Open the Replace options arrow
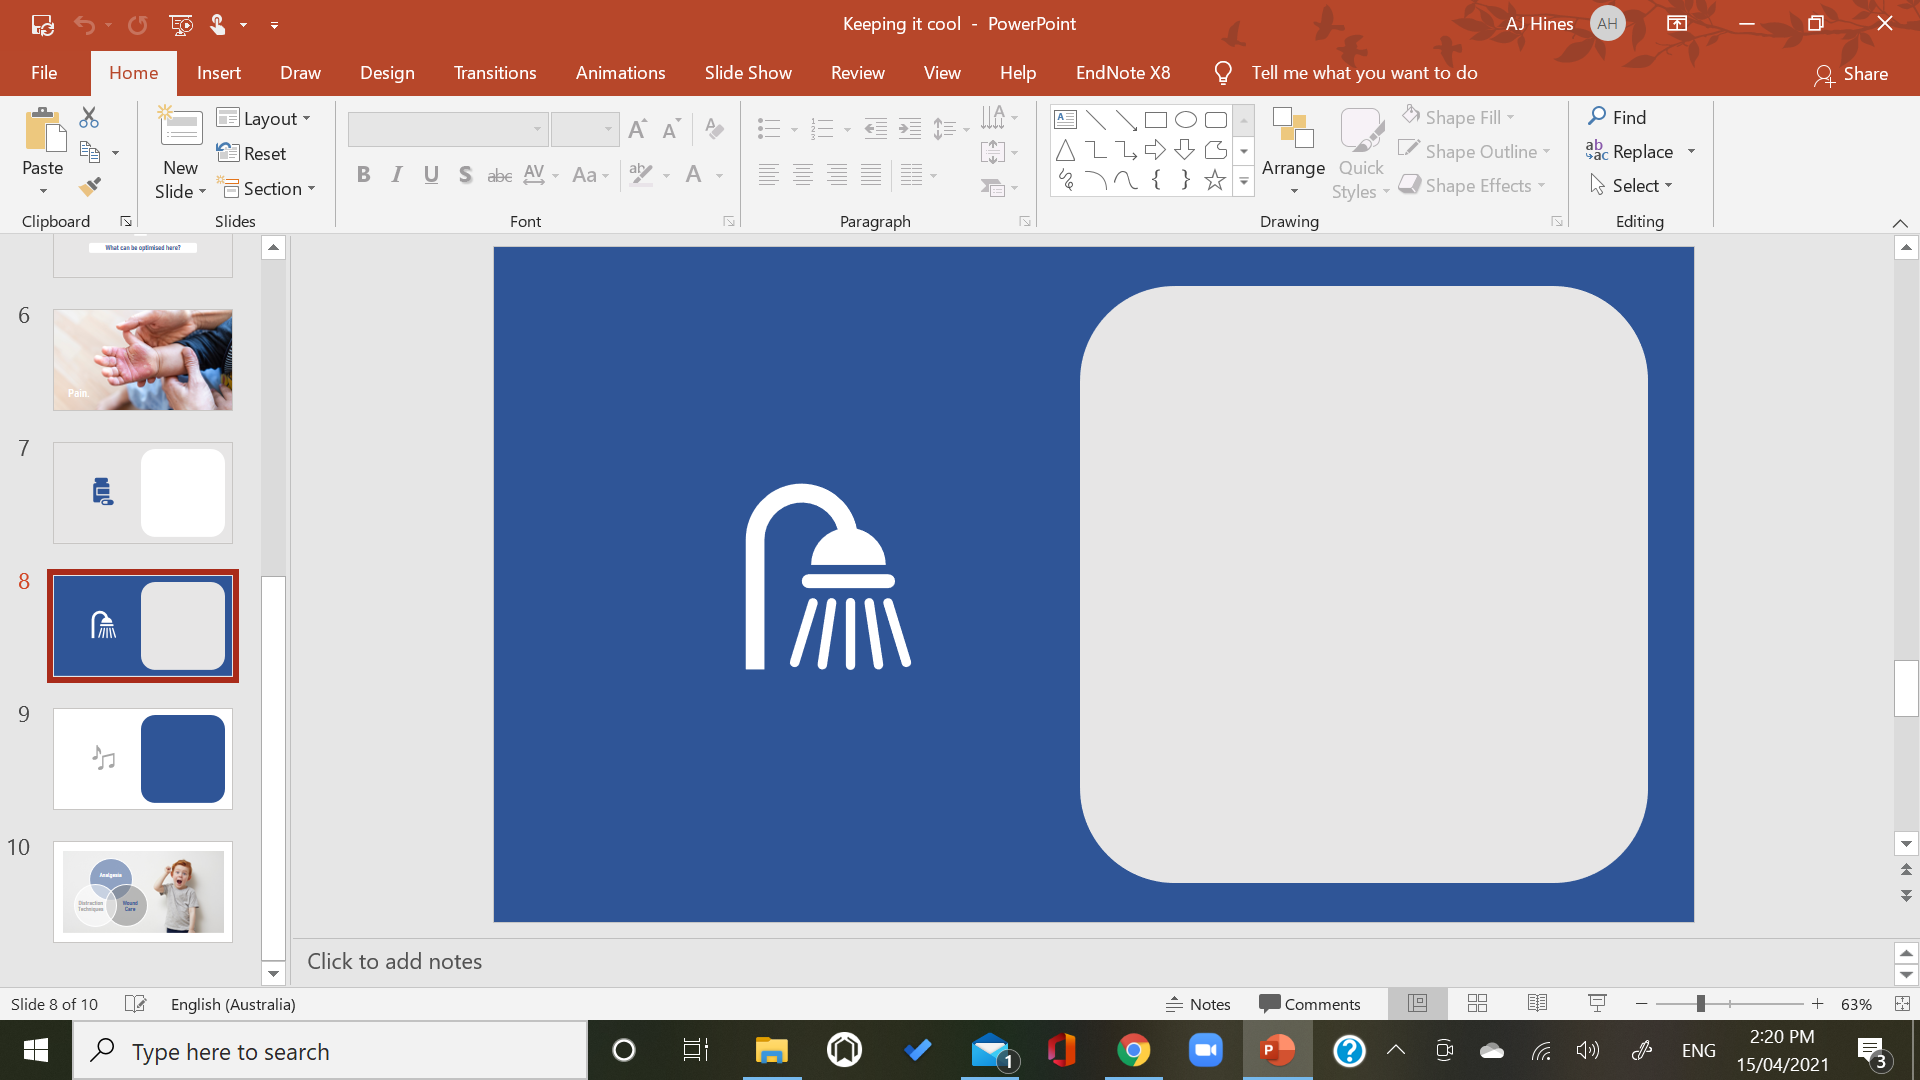This screenshot has height=1080, width=1920. coord(1692,152)
